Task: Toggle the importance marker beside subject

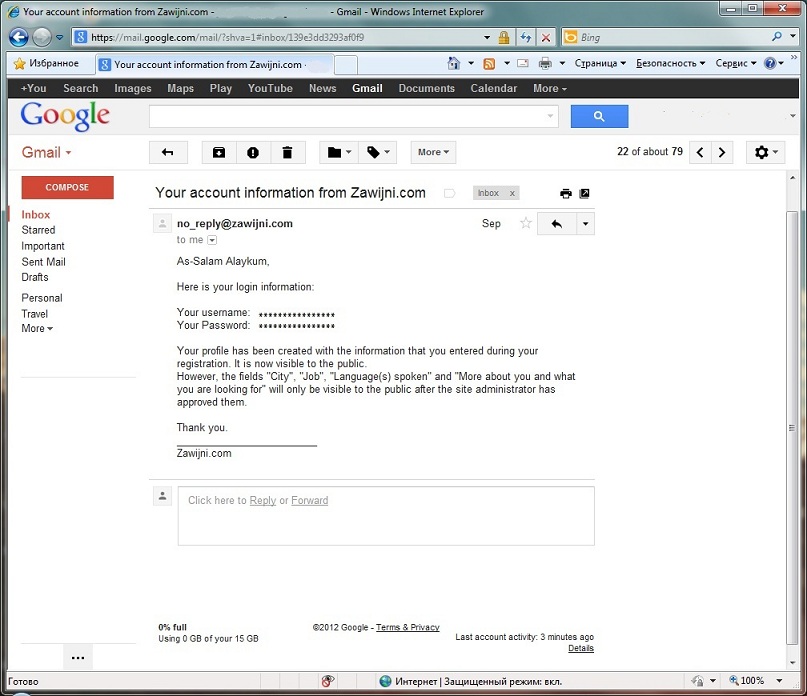Action: (x=449, y=193)
